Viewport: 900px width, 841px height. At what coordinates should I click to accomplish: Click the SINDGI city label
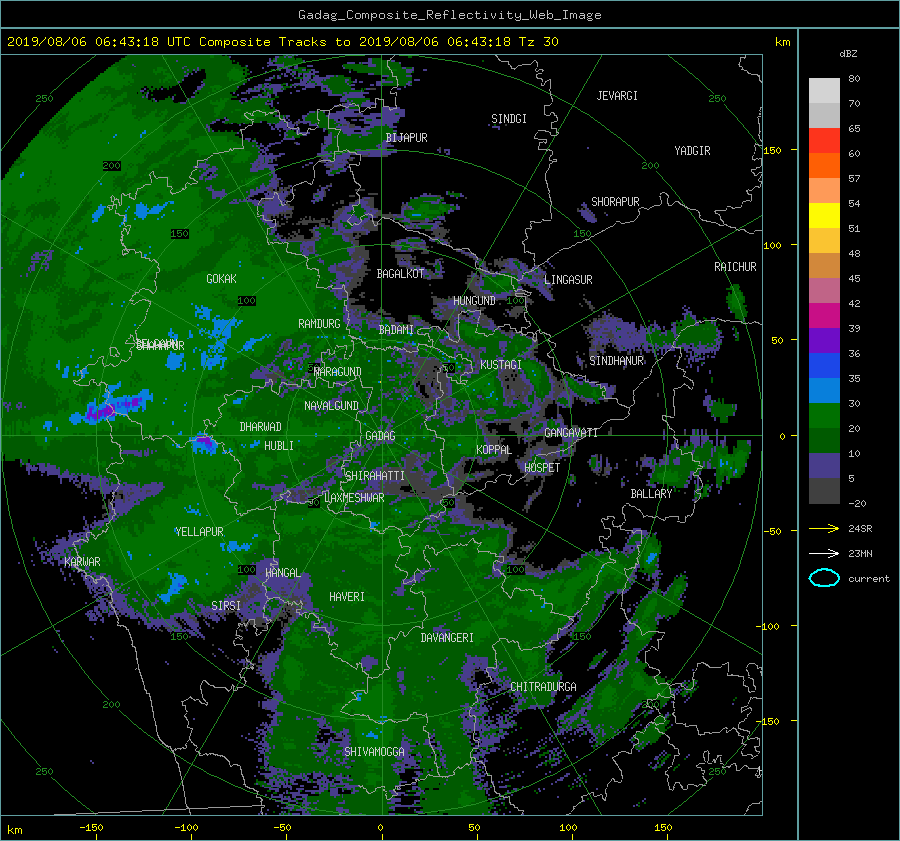coord(509,119)
